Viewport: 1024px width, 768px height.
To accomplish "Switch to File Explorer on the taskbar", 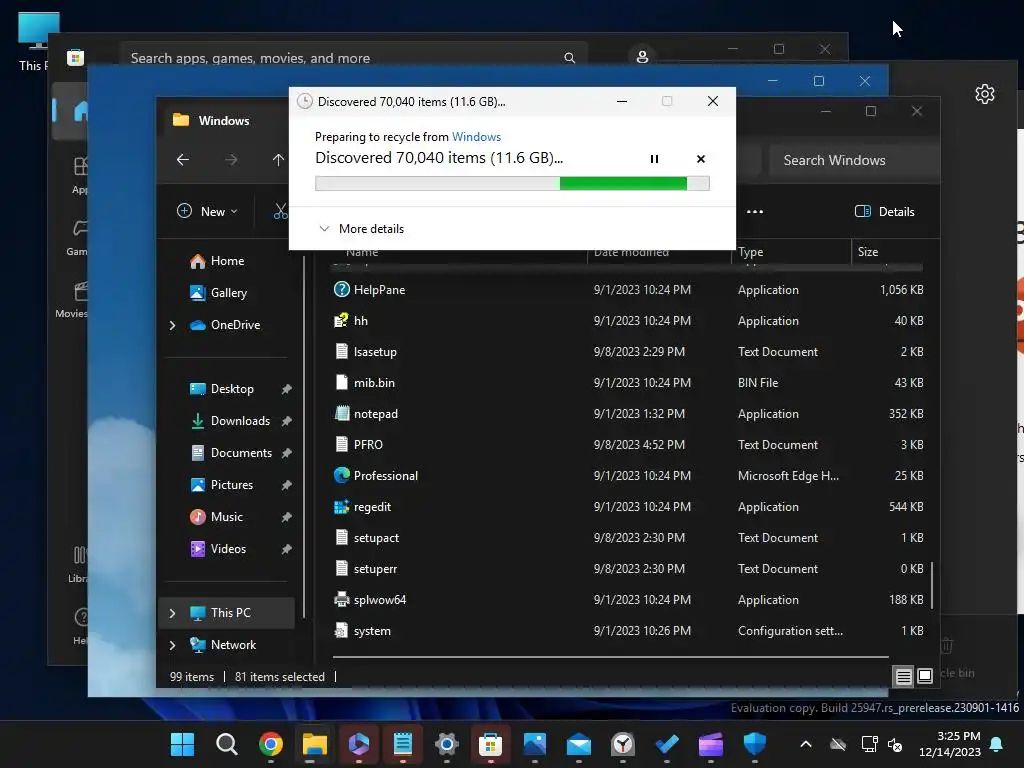I will (314, 744).
